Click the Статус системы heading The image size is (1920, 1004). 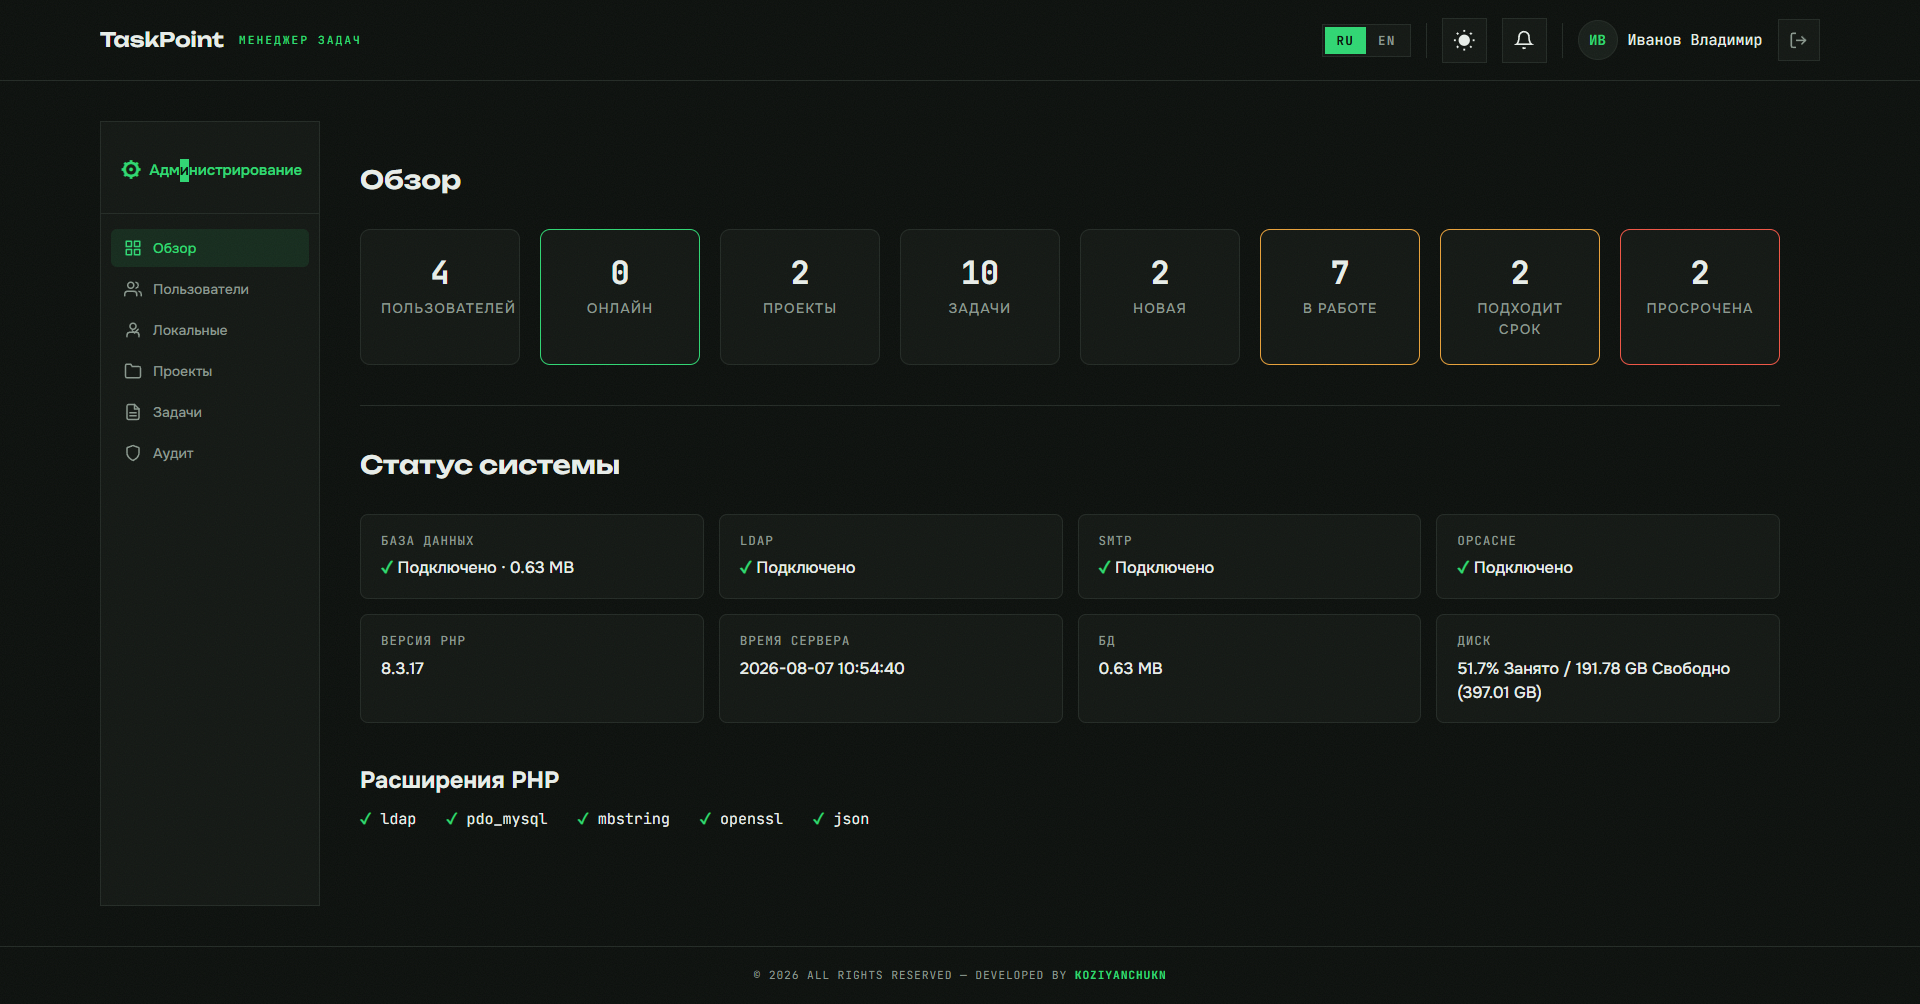click(x=490, y=465)
